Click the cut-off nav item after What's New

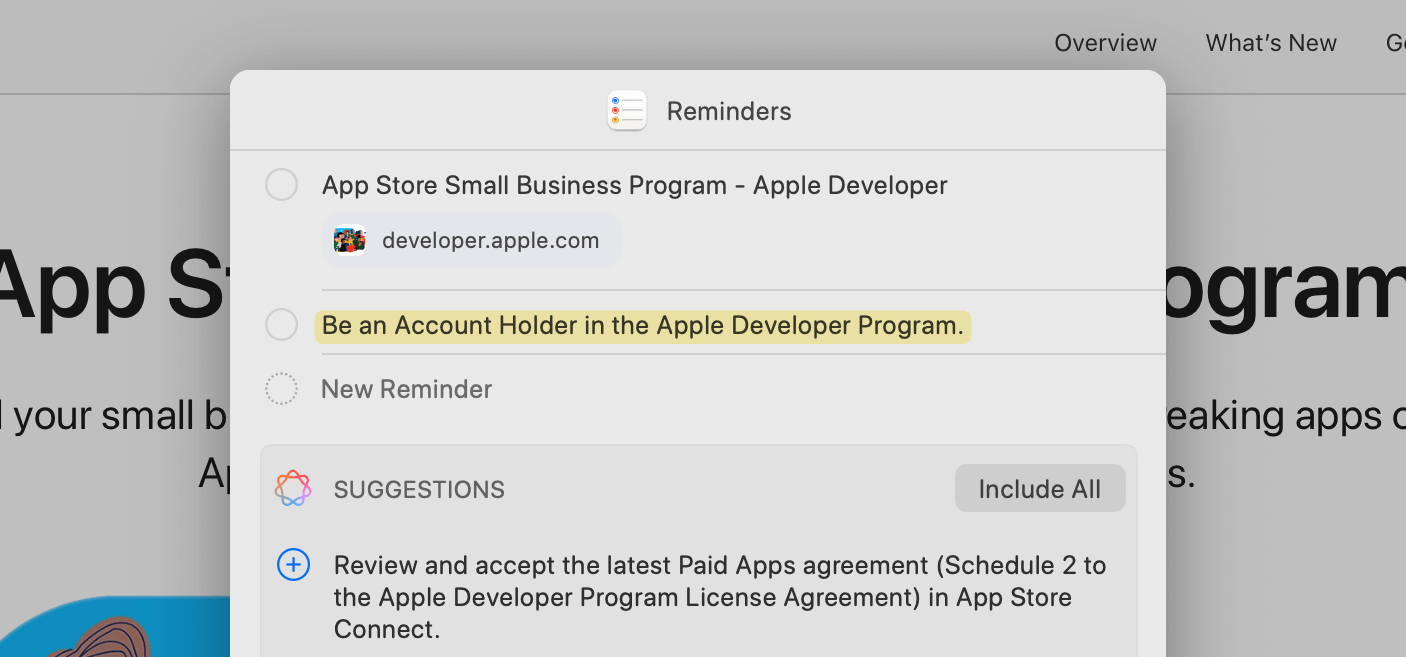(x=1395, y=43)
